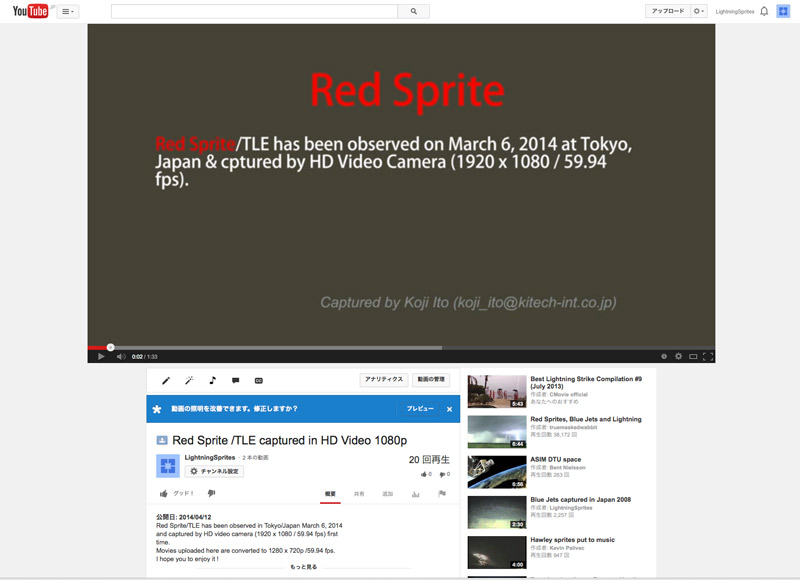Open the notifications bell
800x580 pixels.
tap(764, 11)
